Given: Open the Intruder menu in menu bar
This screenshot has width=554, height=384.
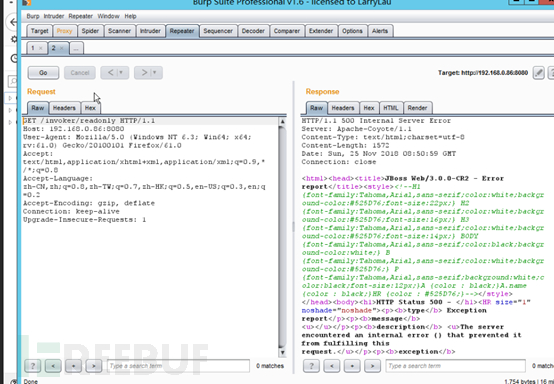Looking at the screenshot, I should pyautogui.click(x=54, y=16).
